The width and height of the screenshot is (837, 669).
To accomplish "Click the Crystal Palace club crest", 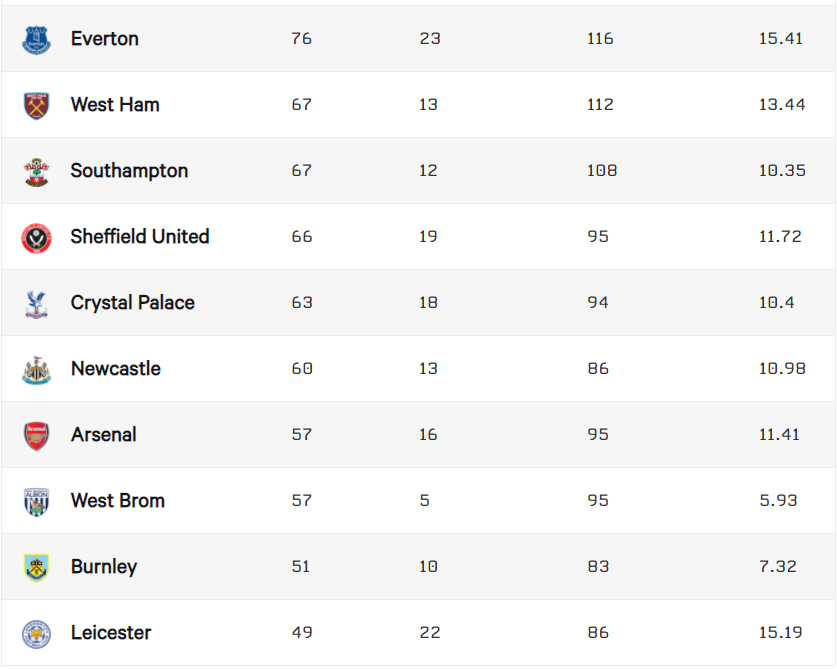I will [x=36, y=303].
